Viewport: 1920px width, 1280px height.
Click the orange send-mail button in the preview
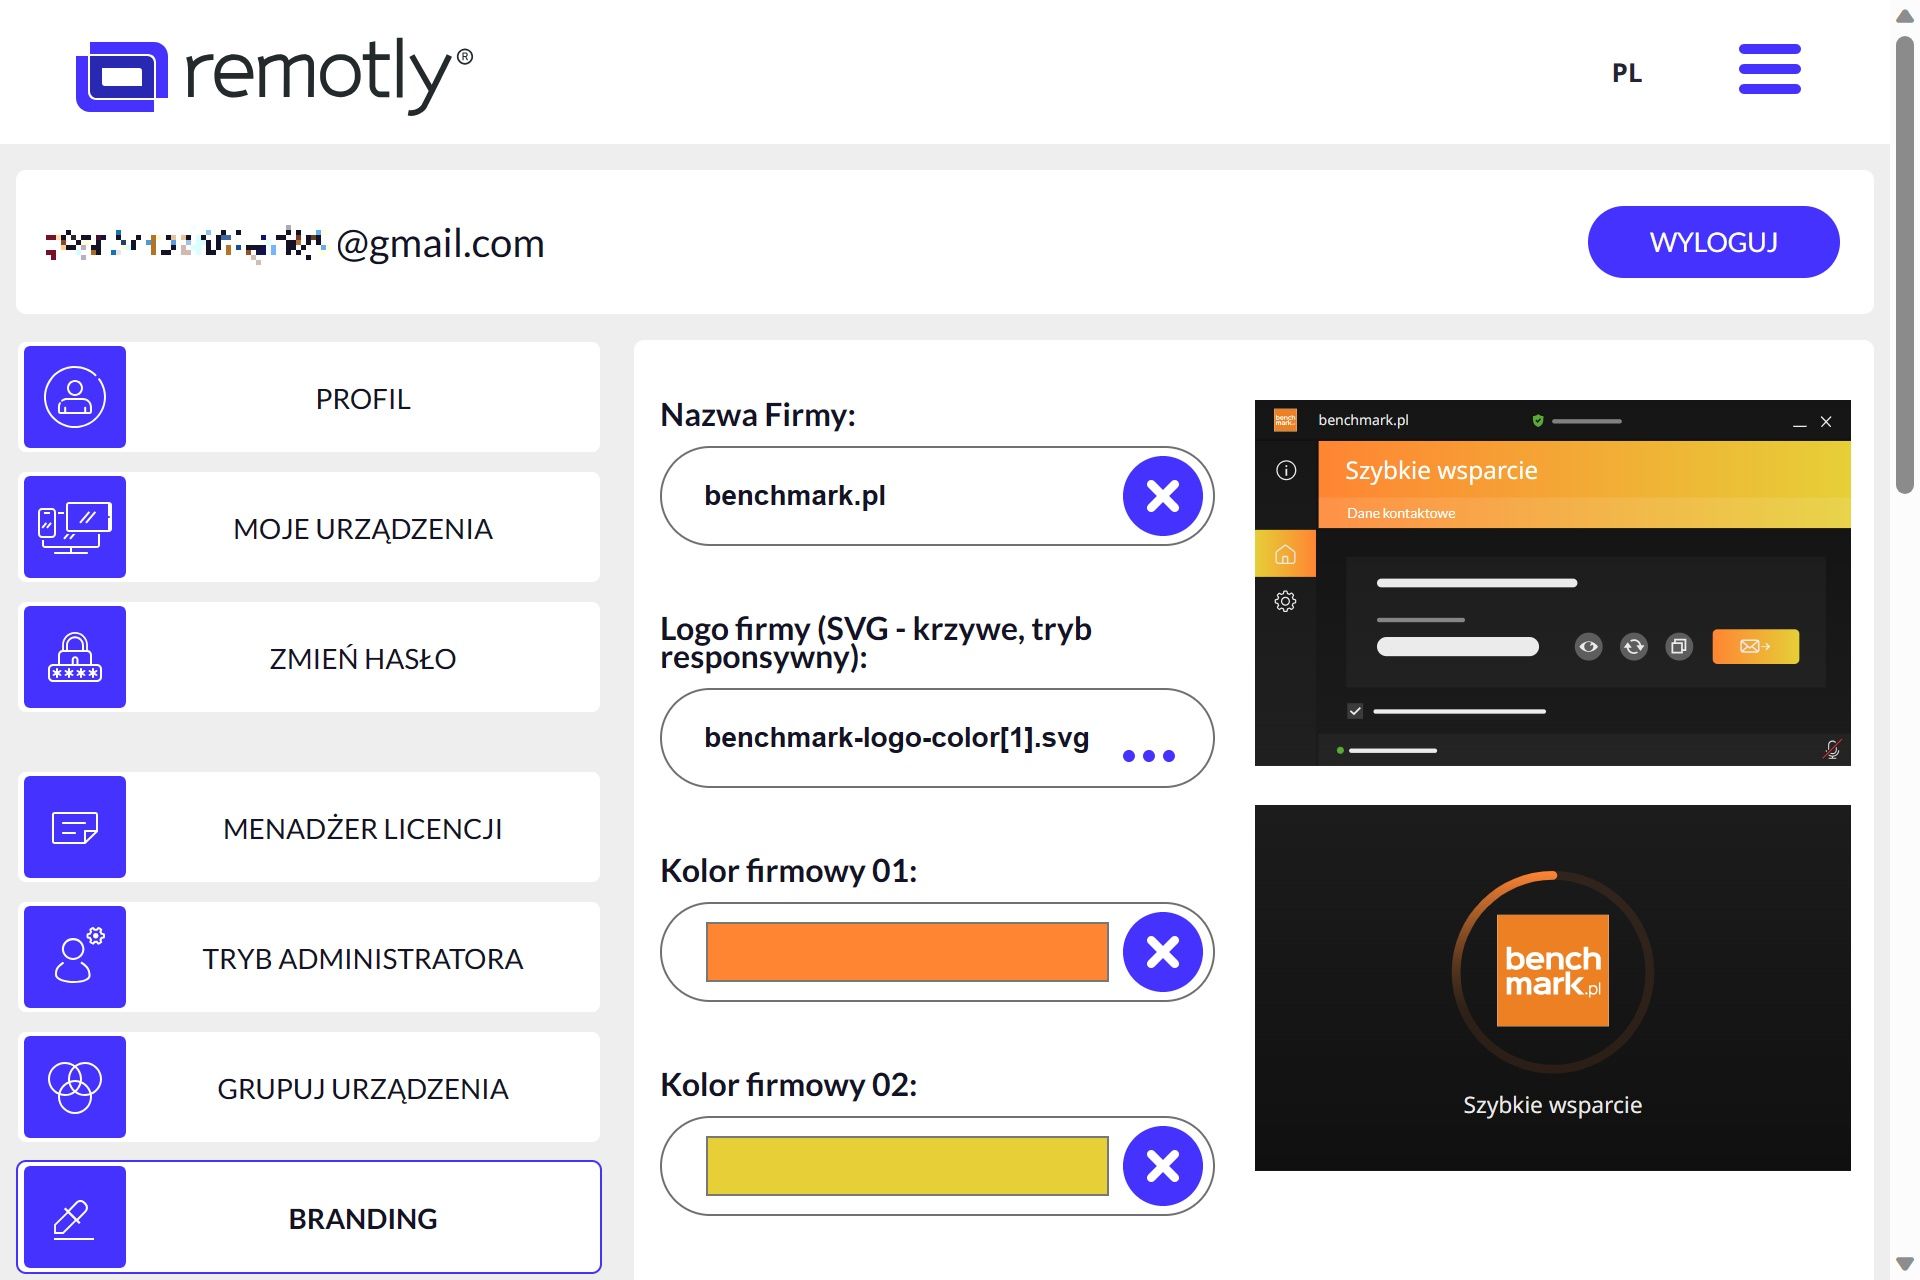click(1756, 647)
